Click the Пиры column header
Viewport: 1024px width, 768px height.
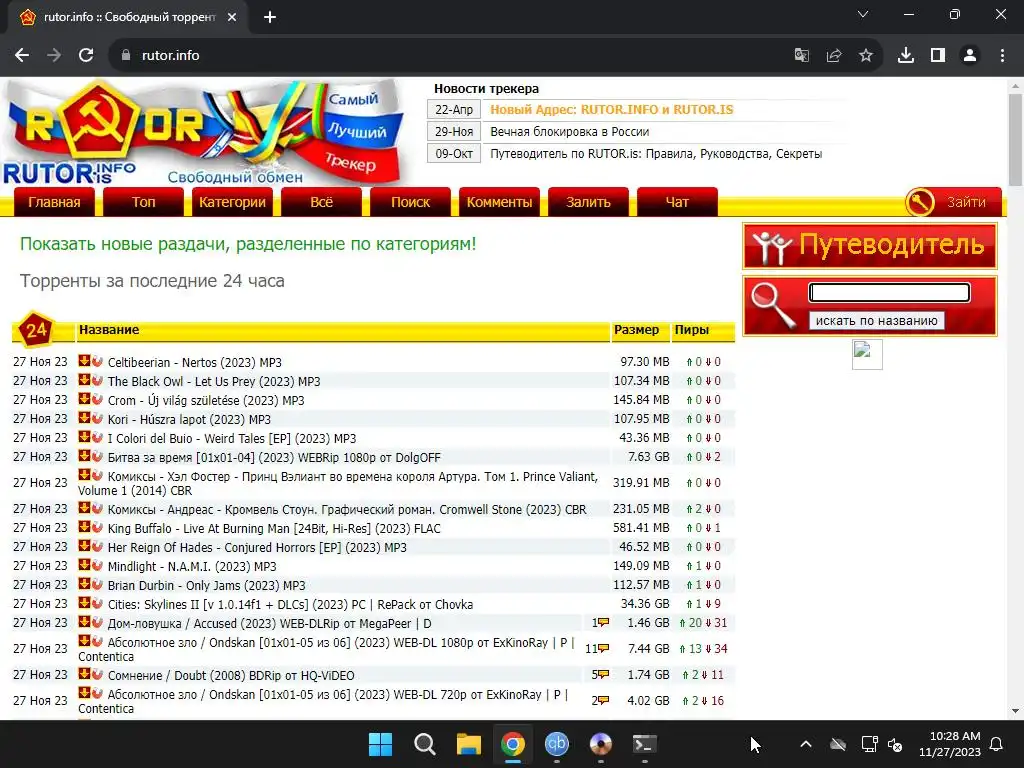[x=692, y=330]
